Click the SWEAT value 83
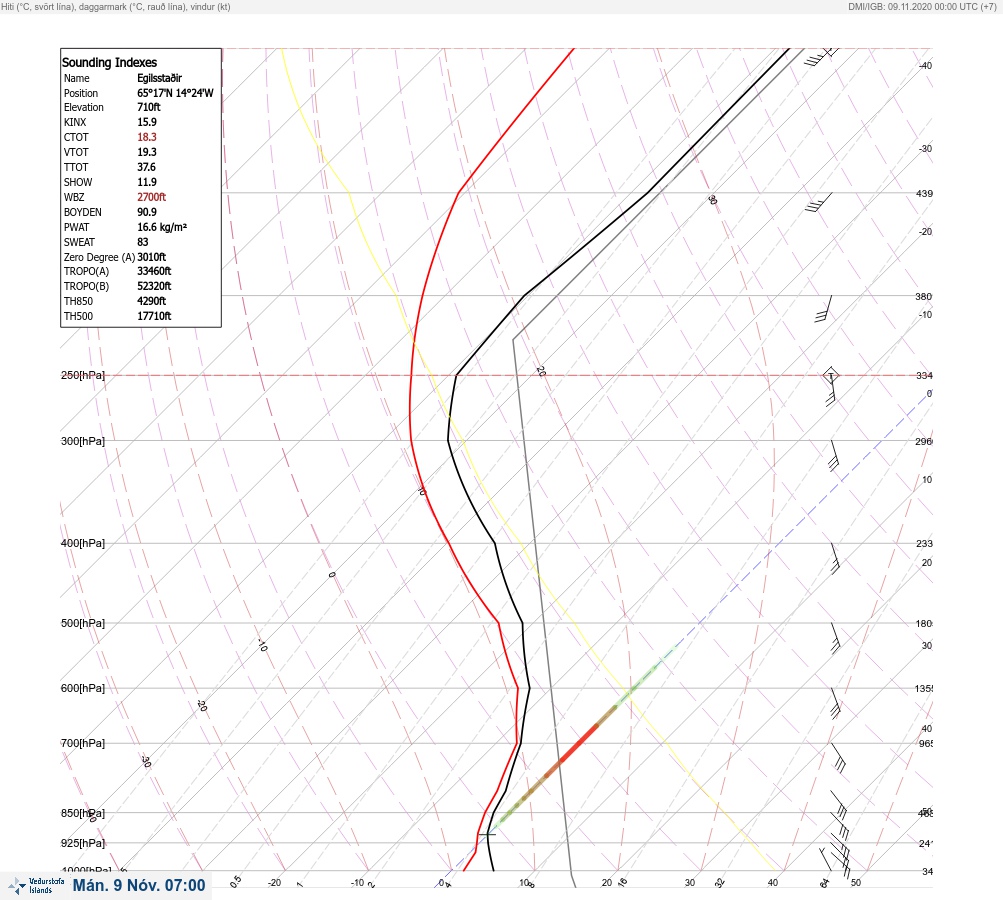Viewport: 1003px width, 900px height. tap(143, 242)
